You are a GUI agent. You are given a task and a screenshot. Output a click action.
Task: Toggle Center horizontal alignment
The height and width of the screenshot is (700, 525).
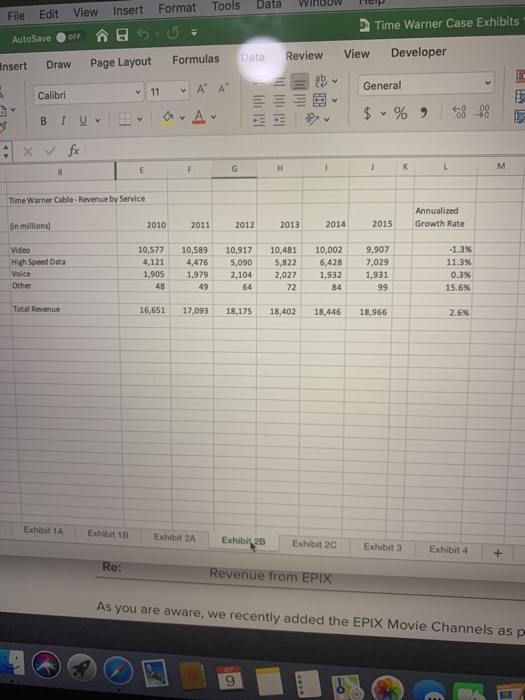pyautogui.click(x=279, y=101)
